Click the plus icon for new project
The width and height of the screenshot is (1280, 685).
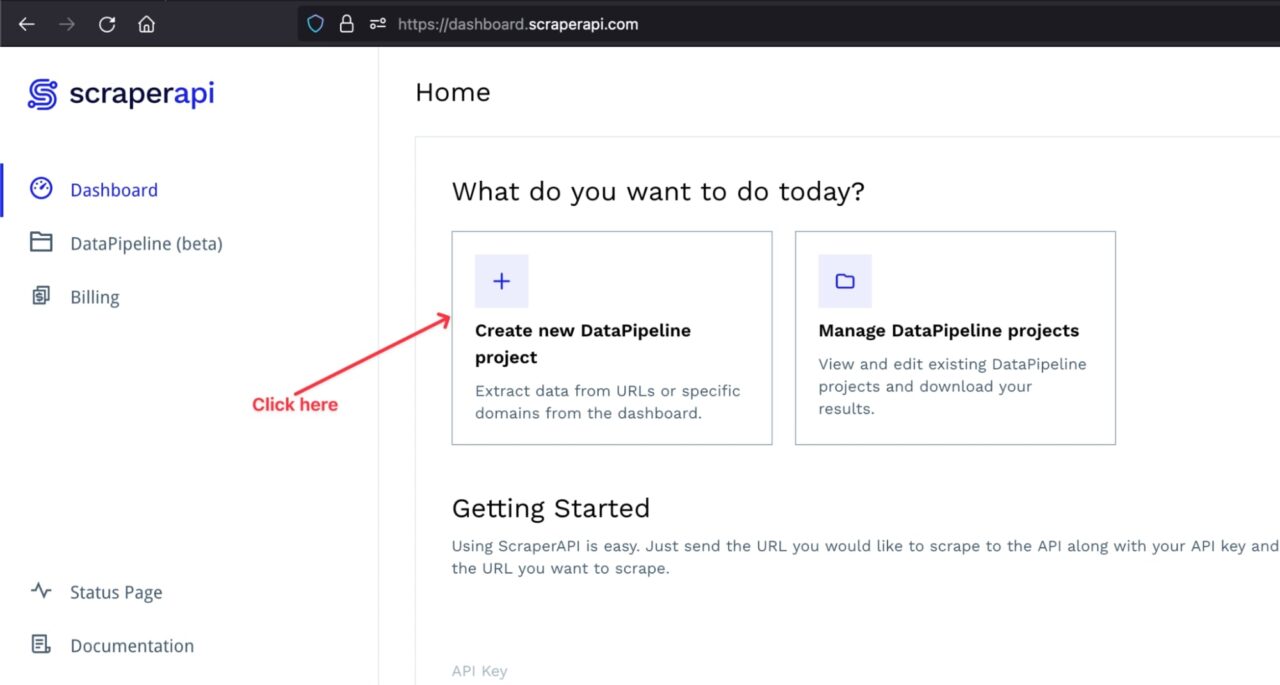[502, 281]
